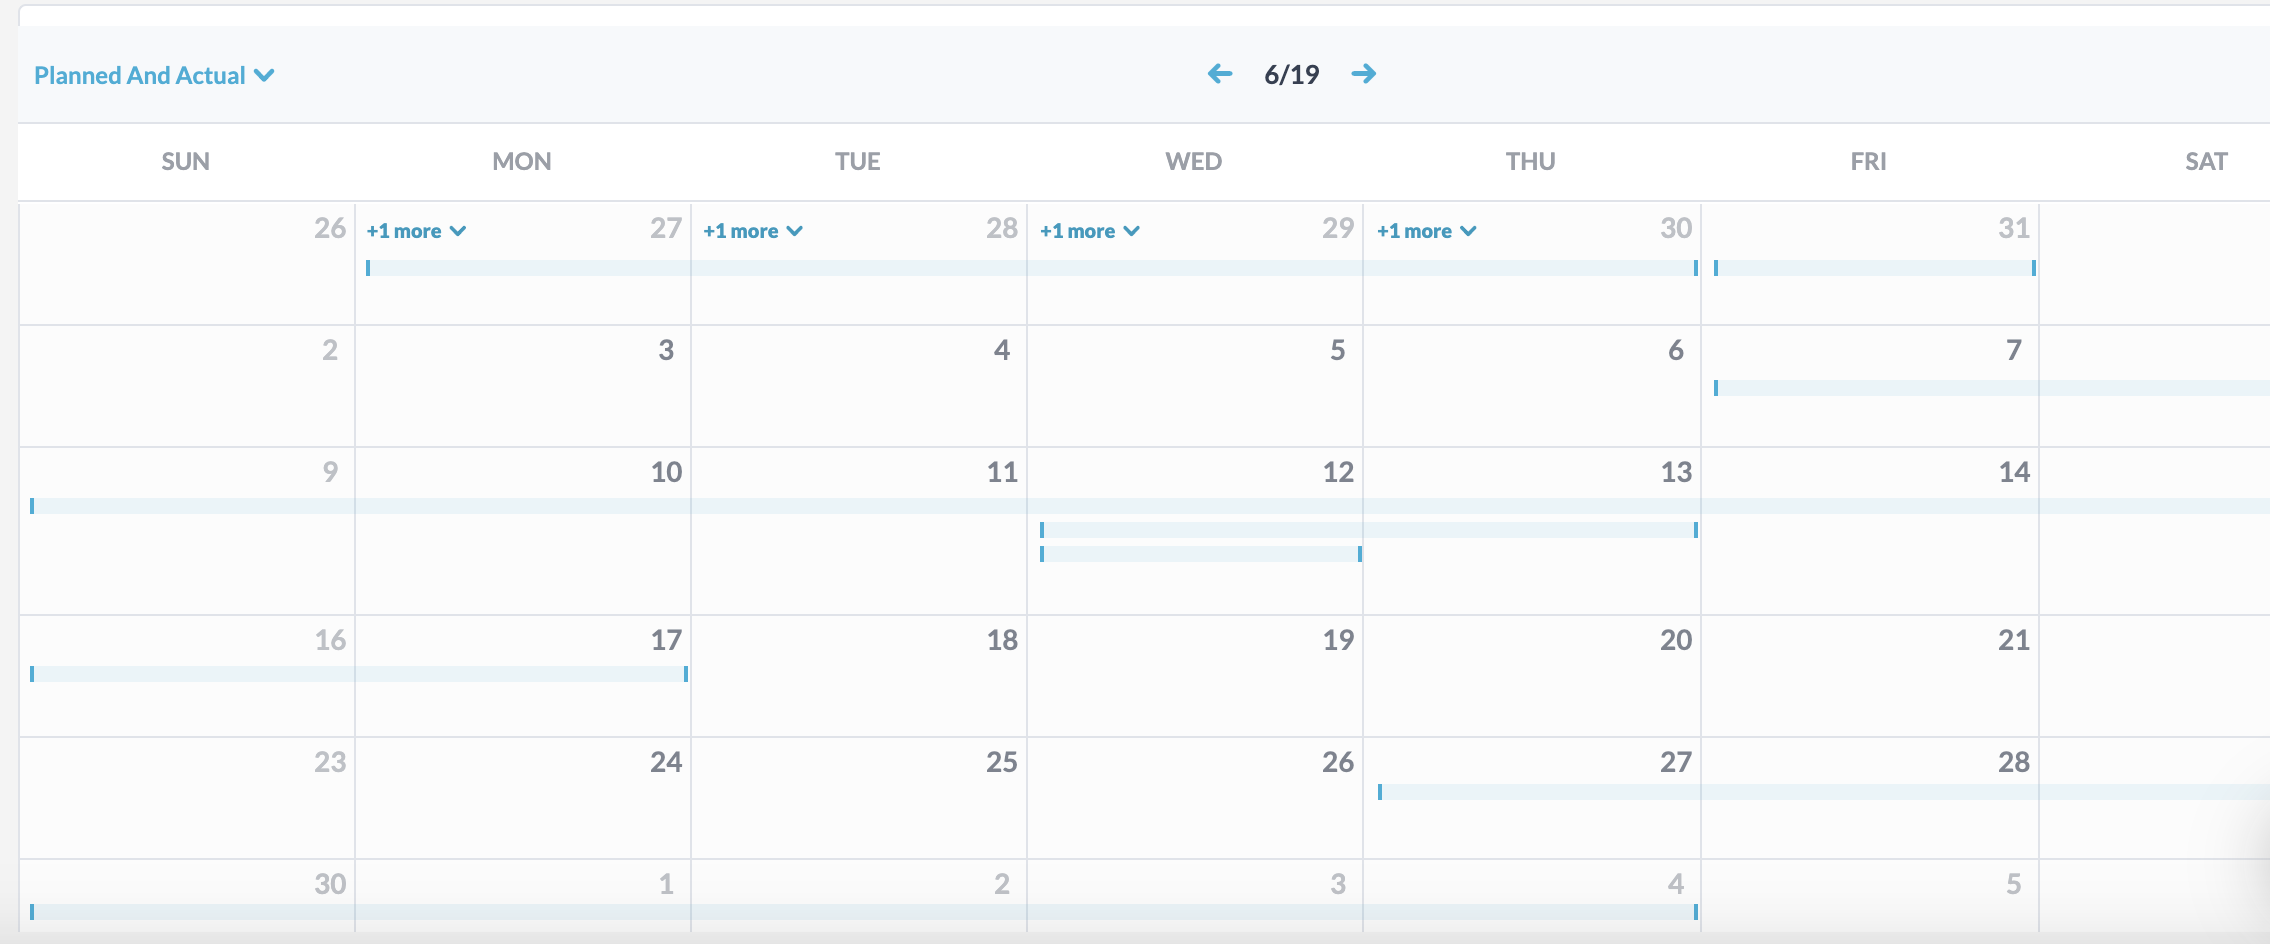Select the long event bar starting Sunday 9
This screenshot has width=2270, height=944.
pos(1150,506)
